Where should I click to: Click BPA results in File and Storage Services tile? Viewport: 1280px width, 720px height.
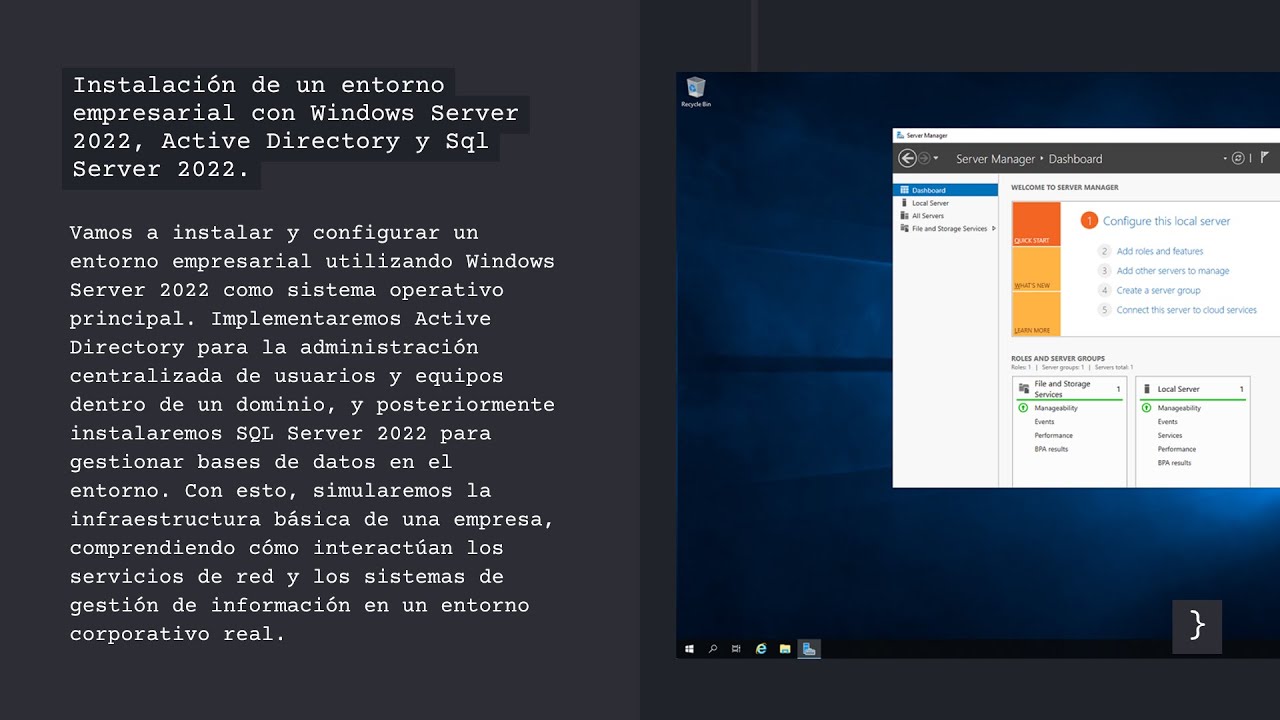pos(1051,449)
